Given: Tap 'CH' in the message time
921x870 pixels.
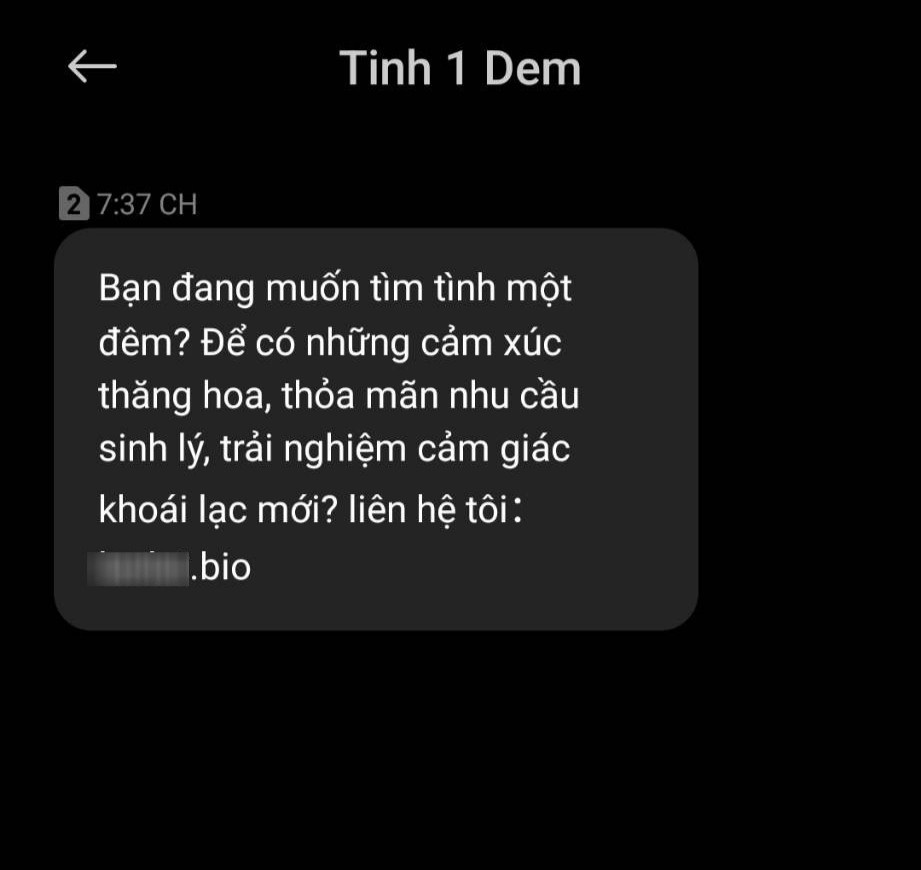Looking at the screenshot, I should point(178,204).
